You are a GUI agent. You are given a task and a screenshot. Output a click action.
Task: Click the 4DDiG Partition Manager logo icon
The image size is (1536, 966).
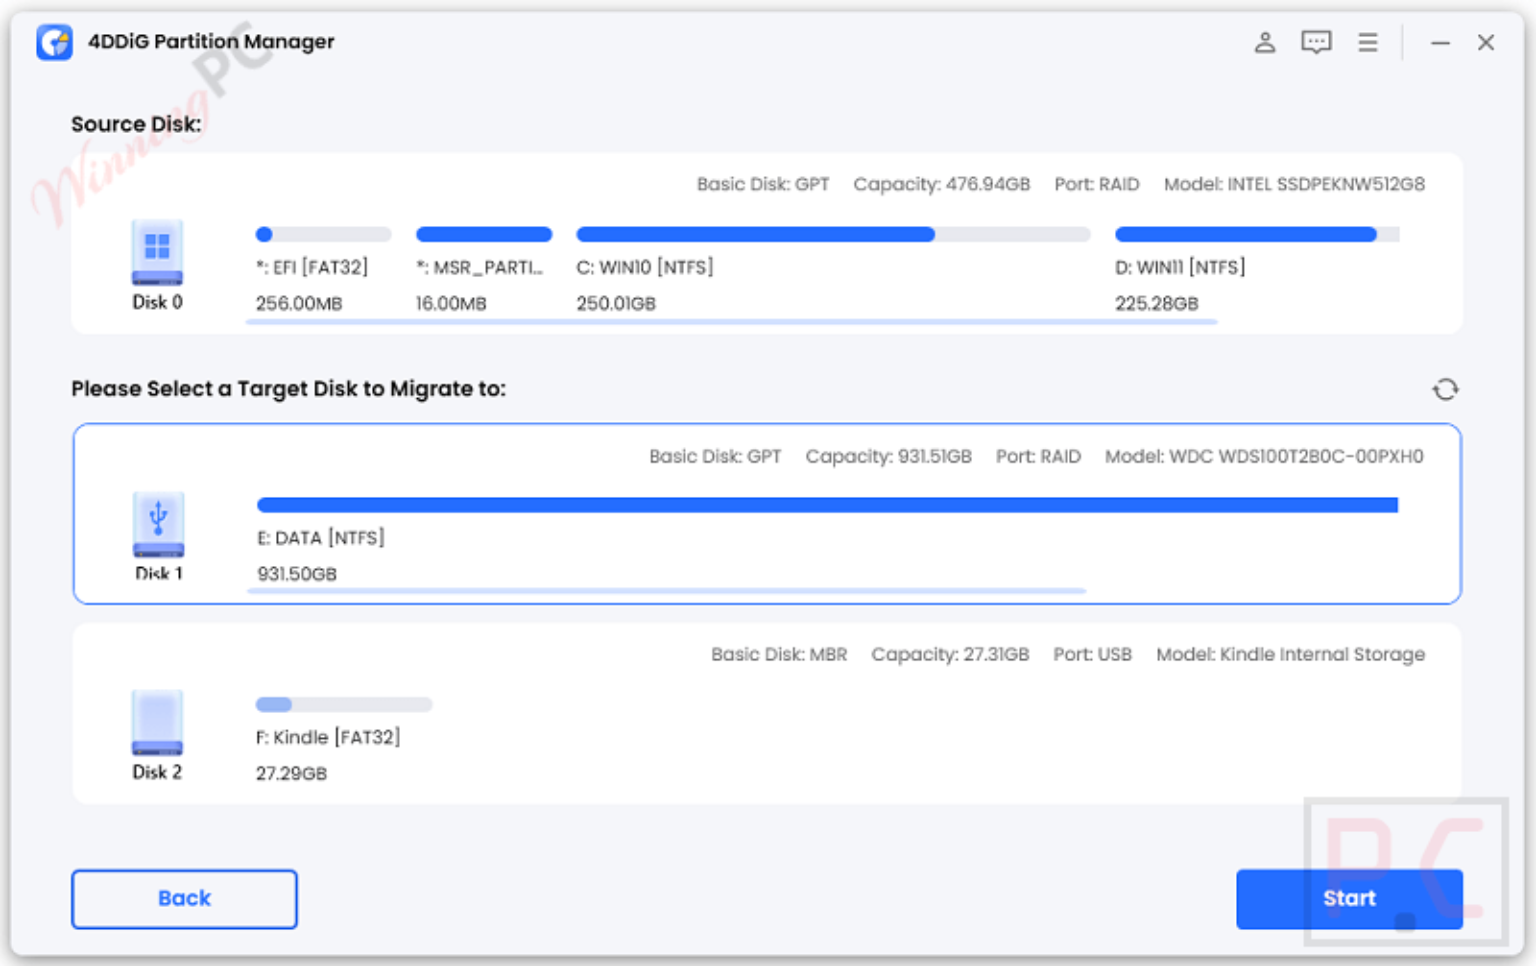(x=55, y=42)
